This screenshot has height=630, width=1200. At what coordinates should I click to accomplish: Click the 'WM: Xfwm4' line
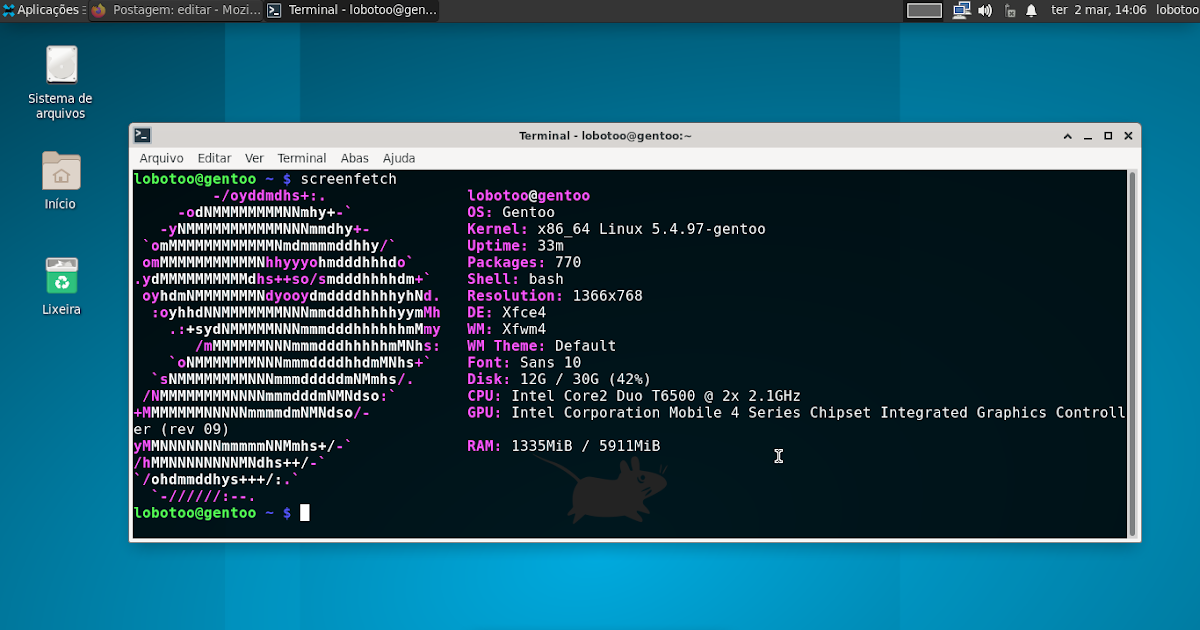pyautogui.click(x=507, y=329)
